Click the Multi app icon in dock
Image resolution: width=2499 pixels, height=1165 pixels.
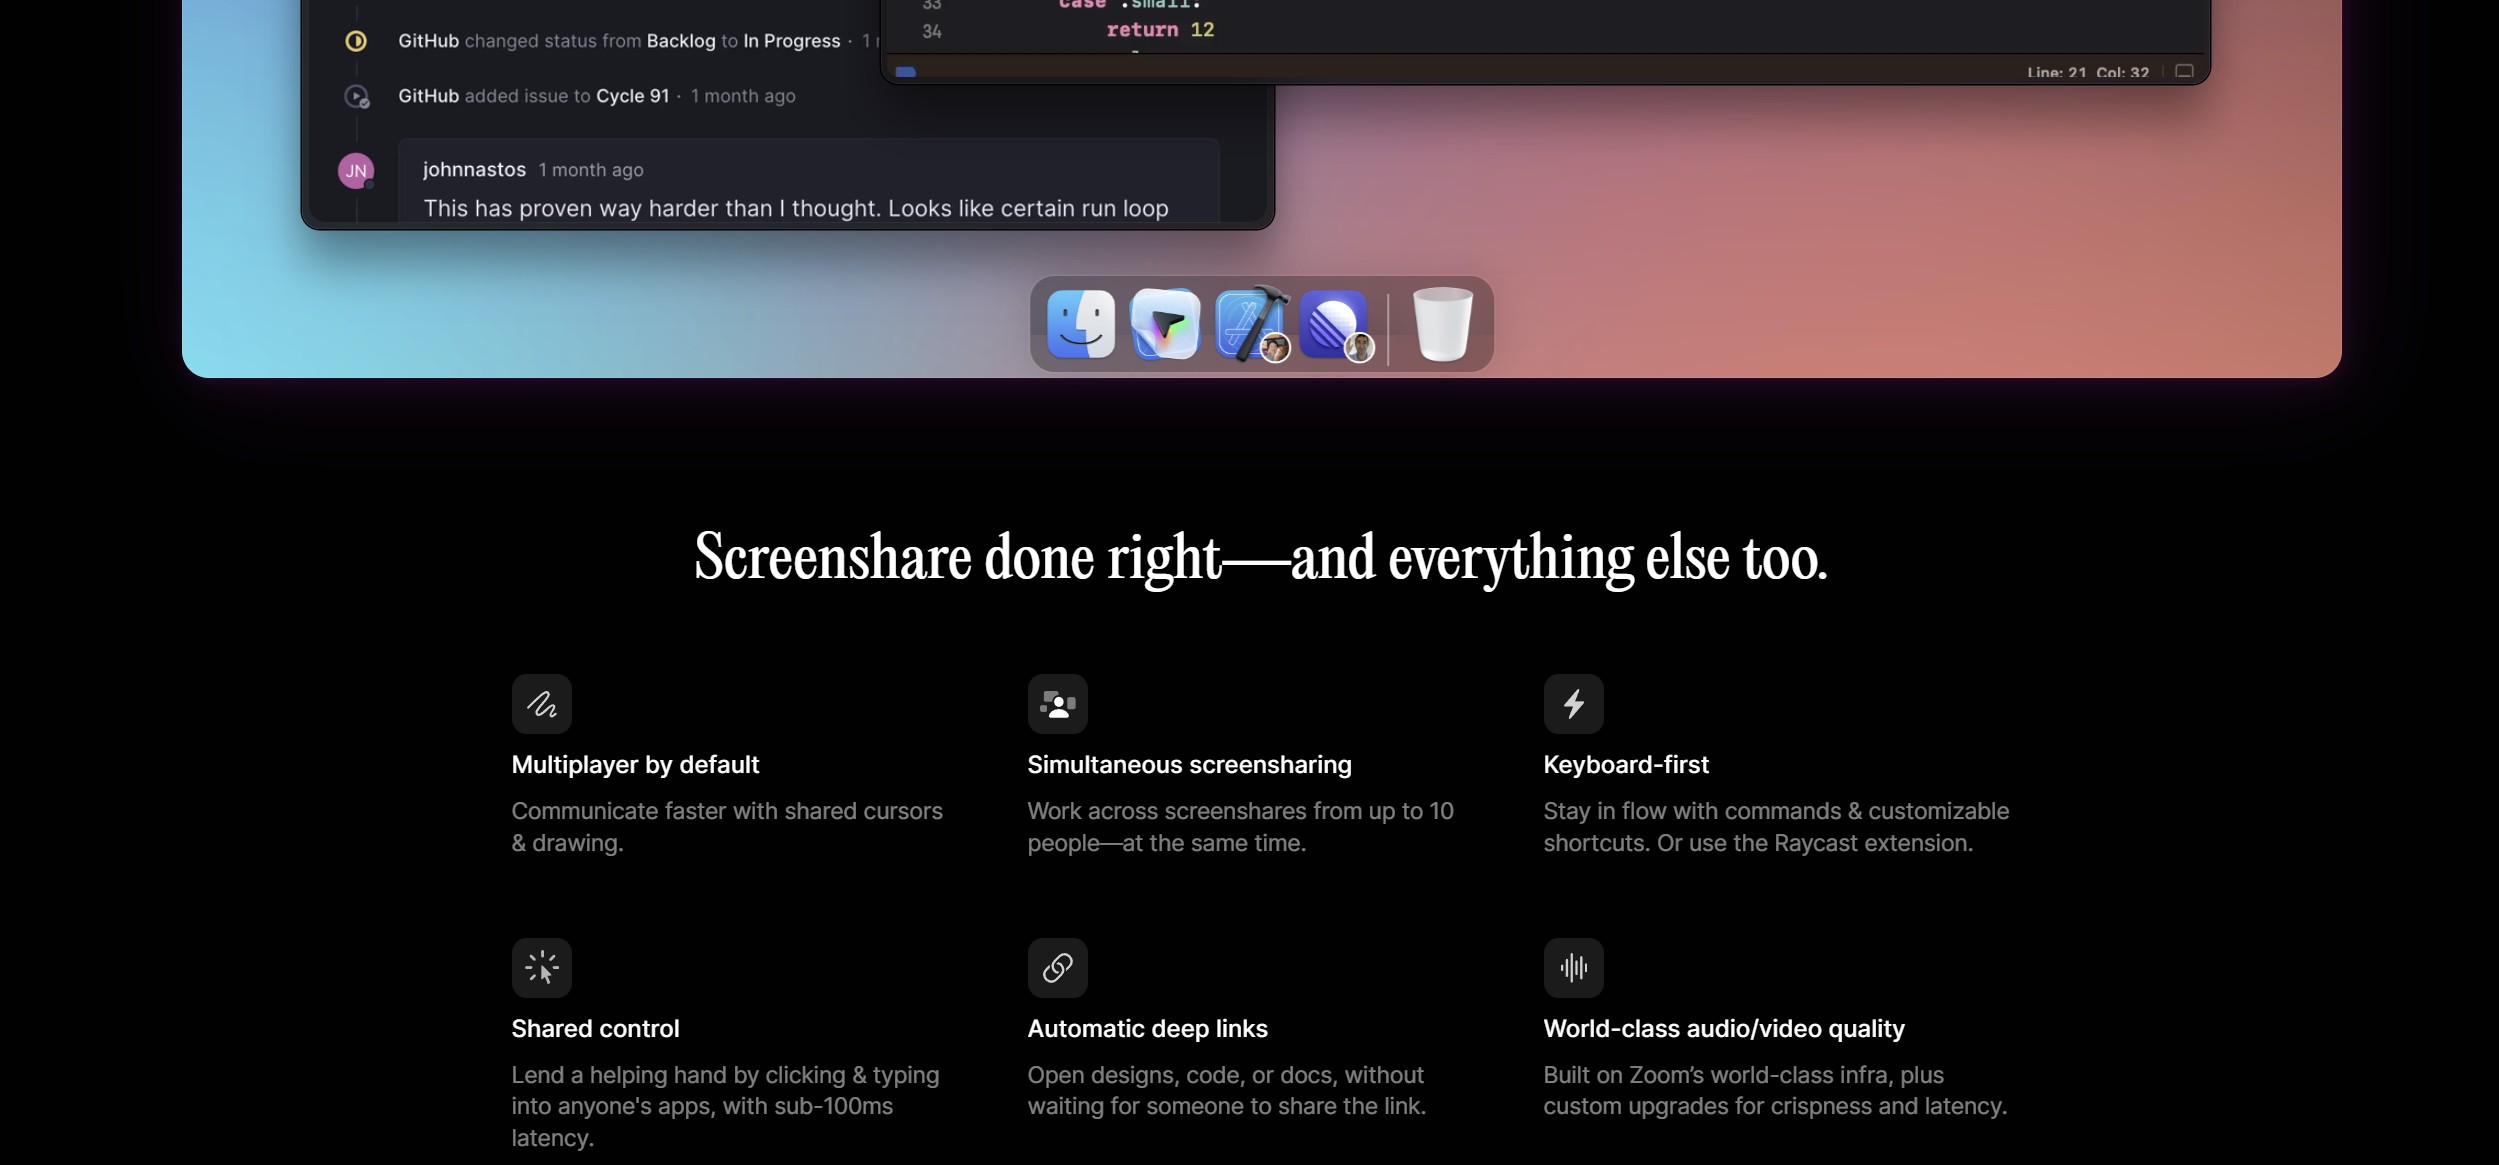click(x=1165, y=324)
